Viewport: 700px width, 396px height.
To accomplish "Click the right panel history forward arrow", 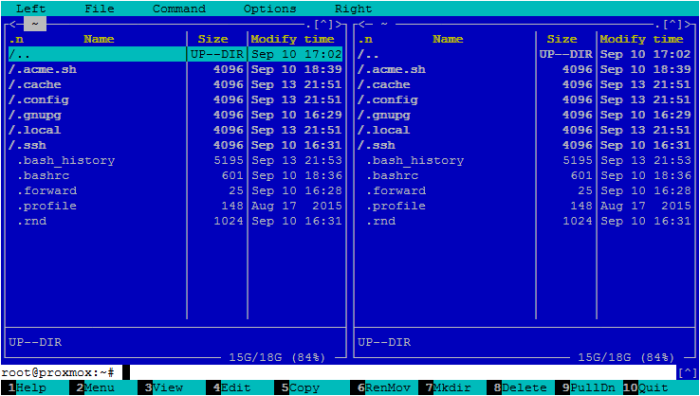I will 688,24.
